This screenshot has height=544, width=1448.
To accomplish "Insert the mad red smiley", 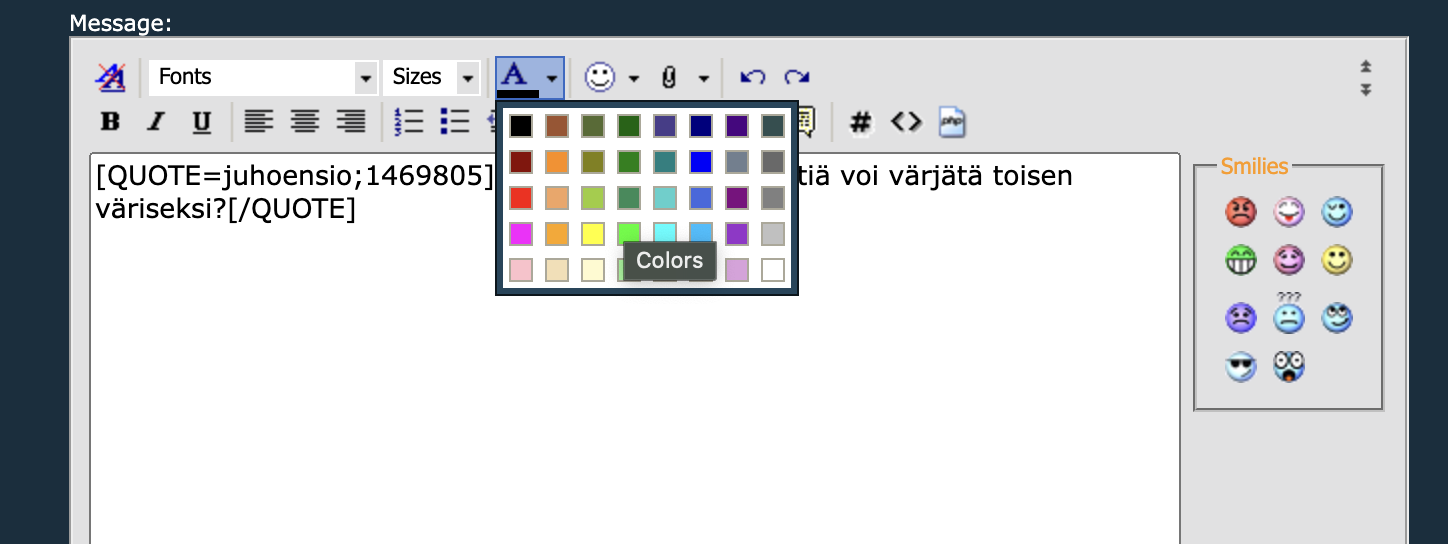I will tap(1240, 211).
